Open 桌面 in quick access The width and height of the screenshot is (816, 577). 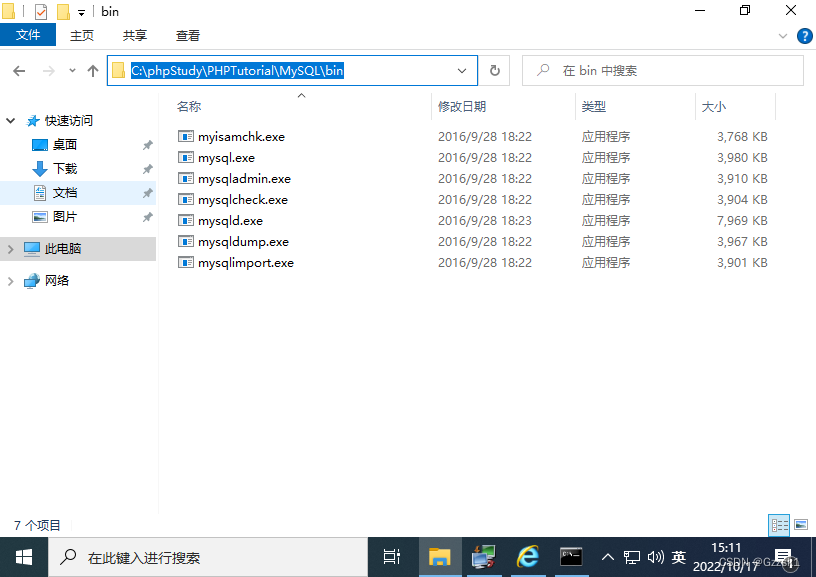(65, 145)
